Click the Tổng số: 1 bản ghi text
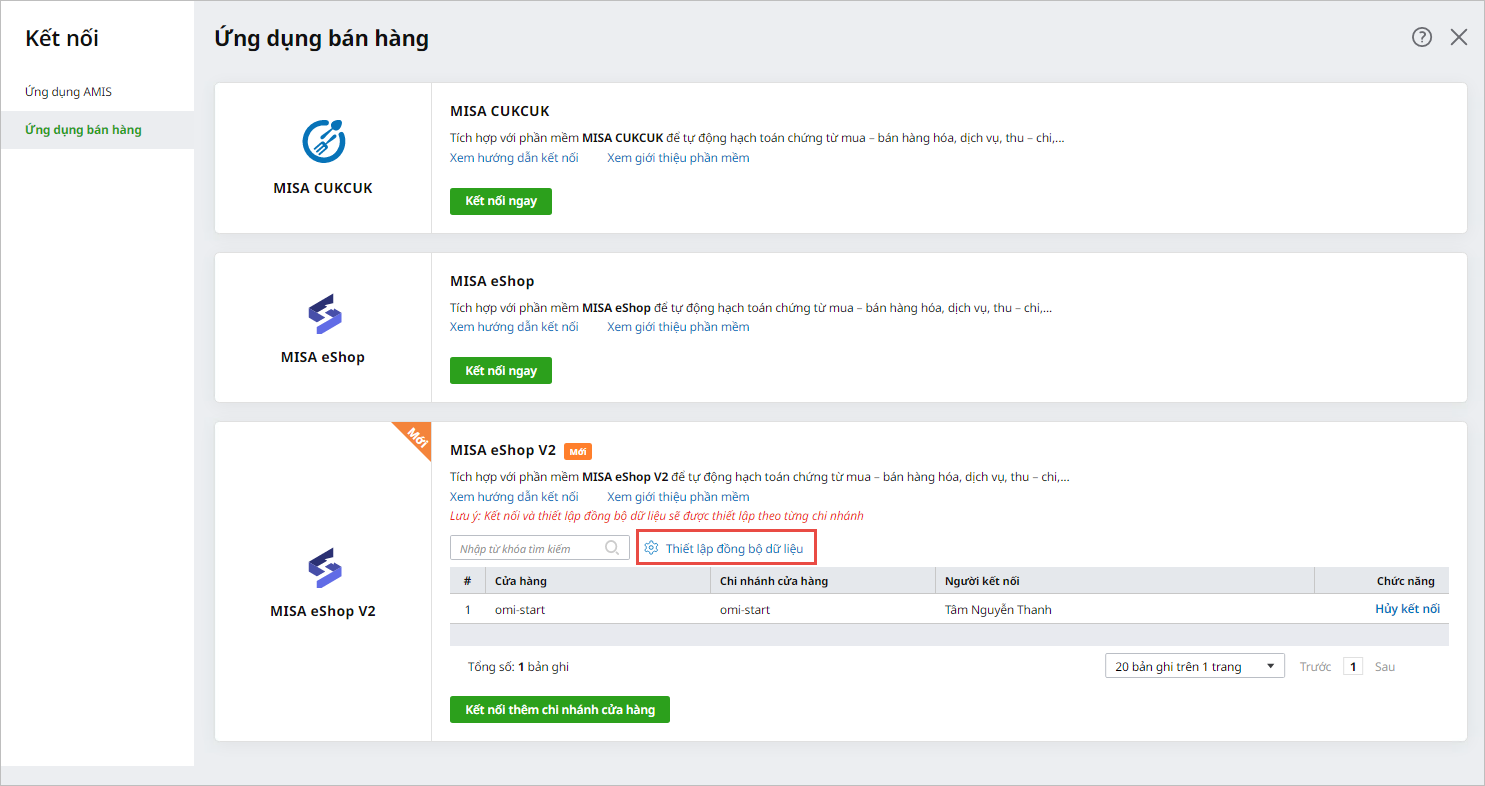1485x786 pixels. (x=518, y=667)
